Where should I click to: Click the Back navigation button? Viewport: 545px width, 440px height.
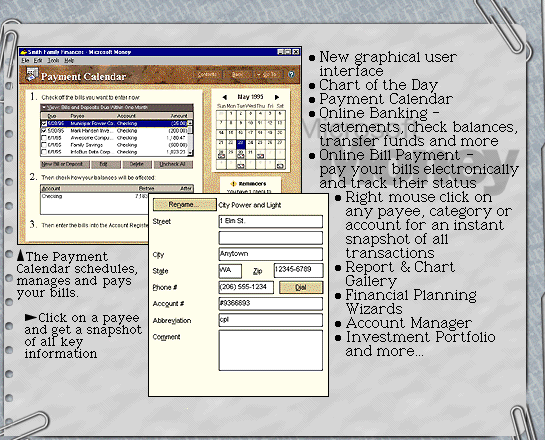pos(237,74)
